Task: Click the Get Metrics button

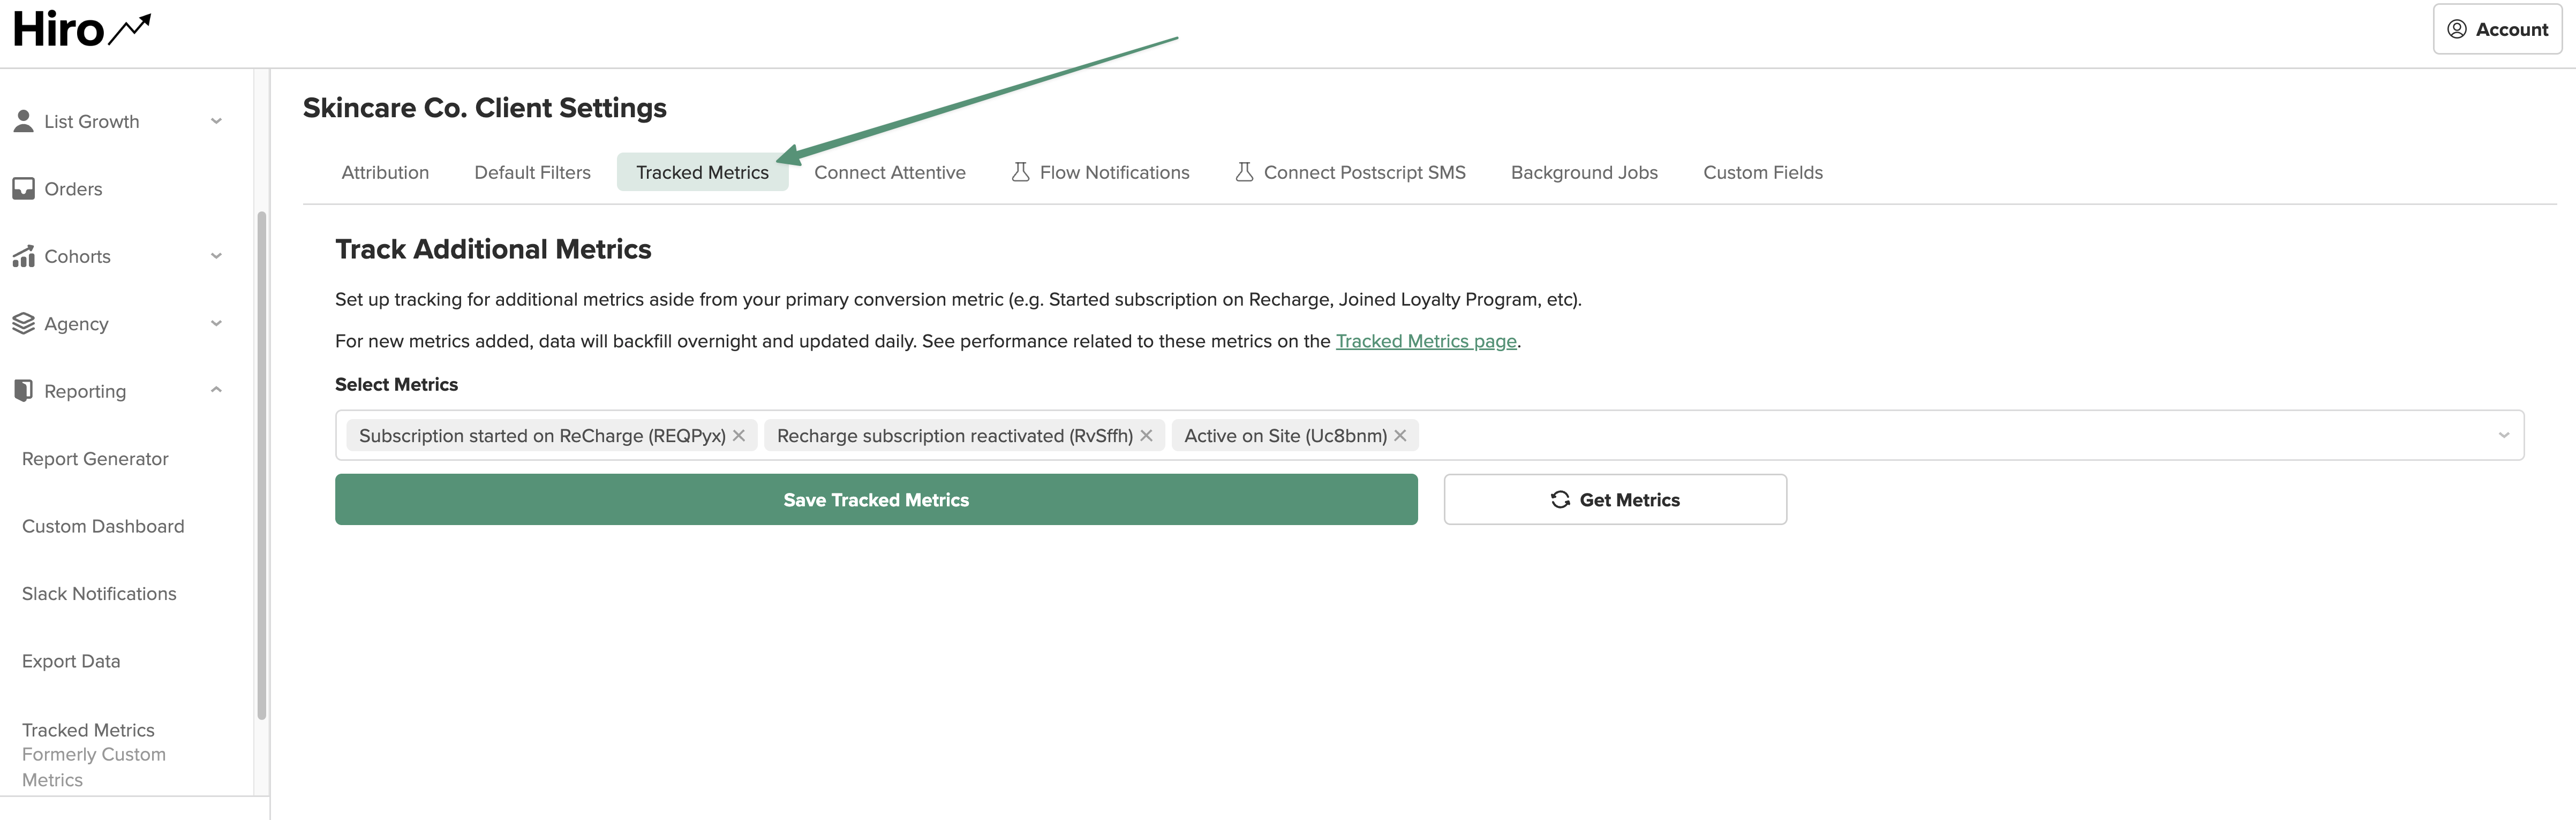Action: [1615, 499]
